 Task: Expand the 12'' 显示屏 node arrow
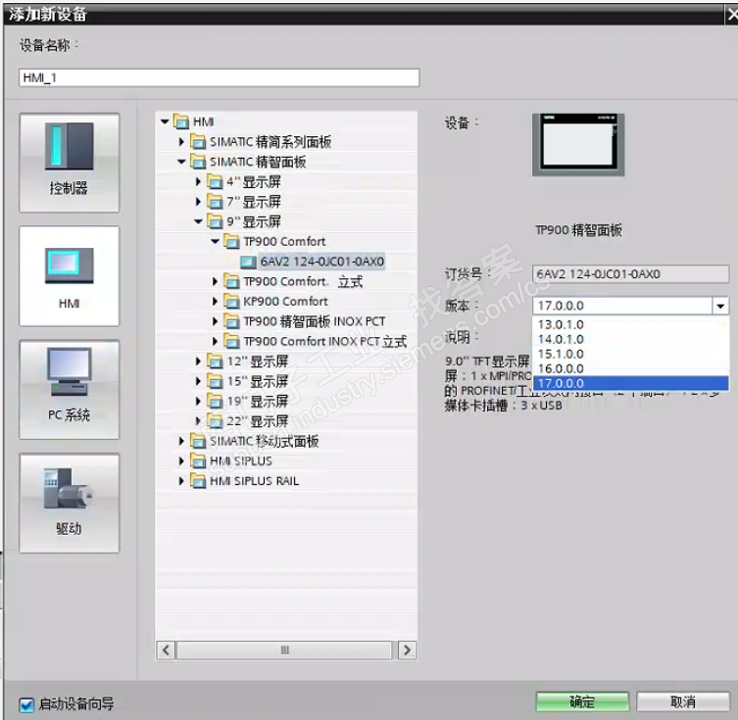coord(199,361)
